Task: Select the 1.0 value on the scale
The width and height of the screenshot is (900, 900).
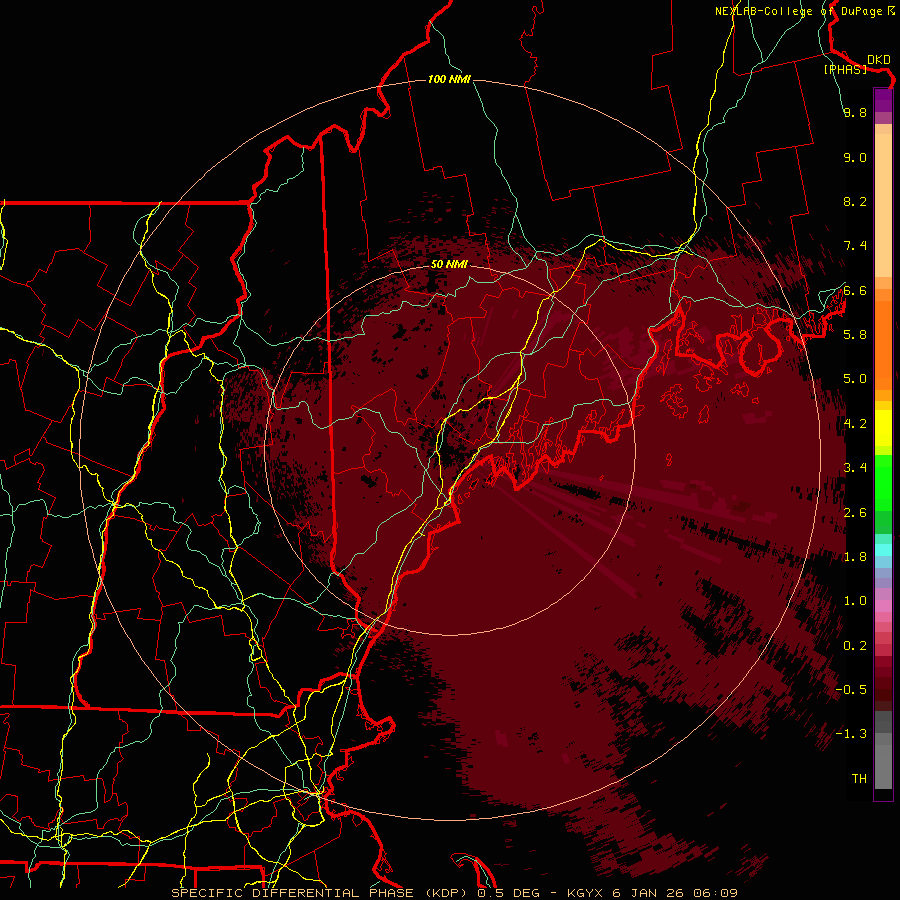Action: click(855, 601)
